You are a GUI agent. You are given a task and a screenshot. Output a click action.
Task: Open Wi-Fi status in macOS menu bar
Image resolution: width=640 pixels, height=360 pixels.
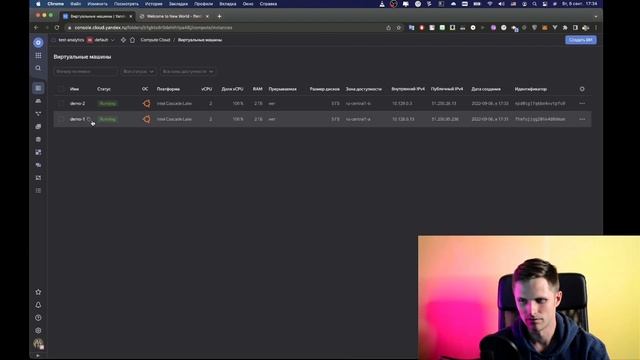pyautogui.click(x=490, y=4)
